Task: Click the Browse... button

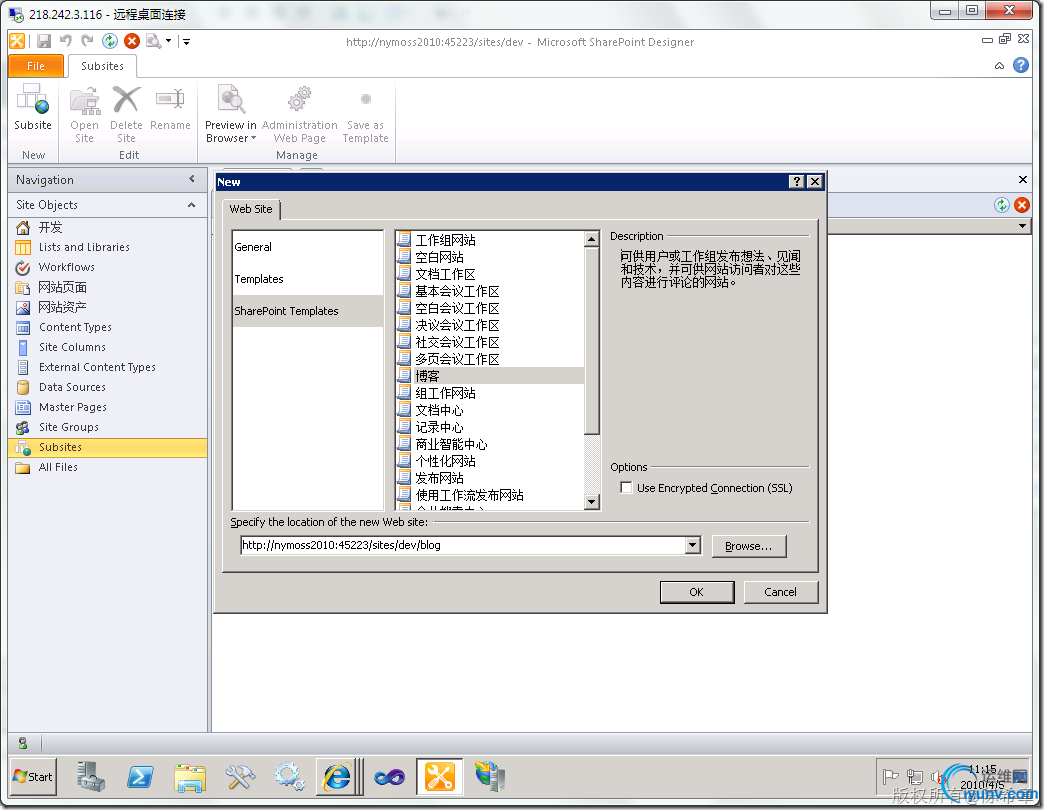Action: click(748, 546)
